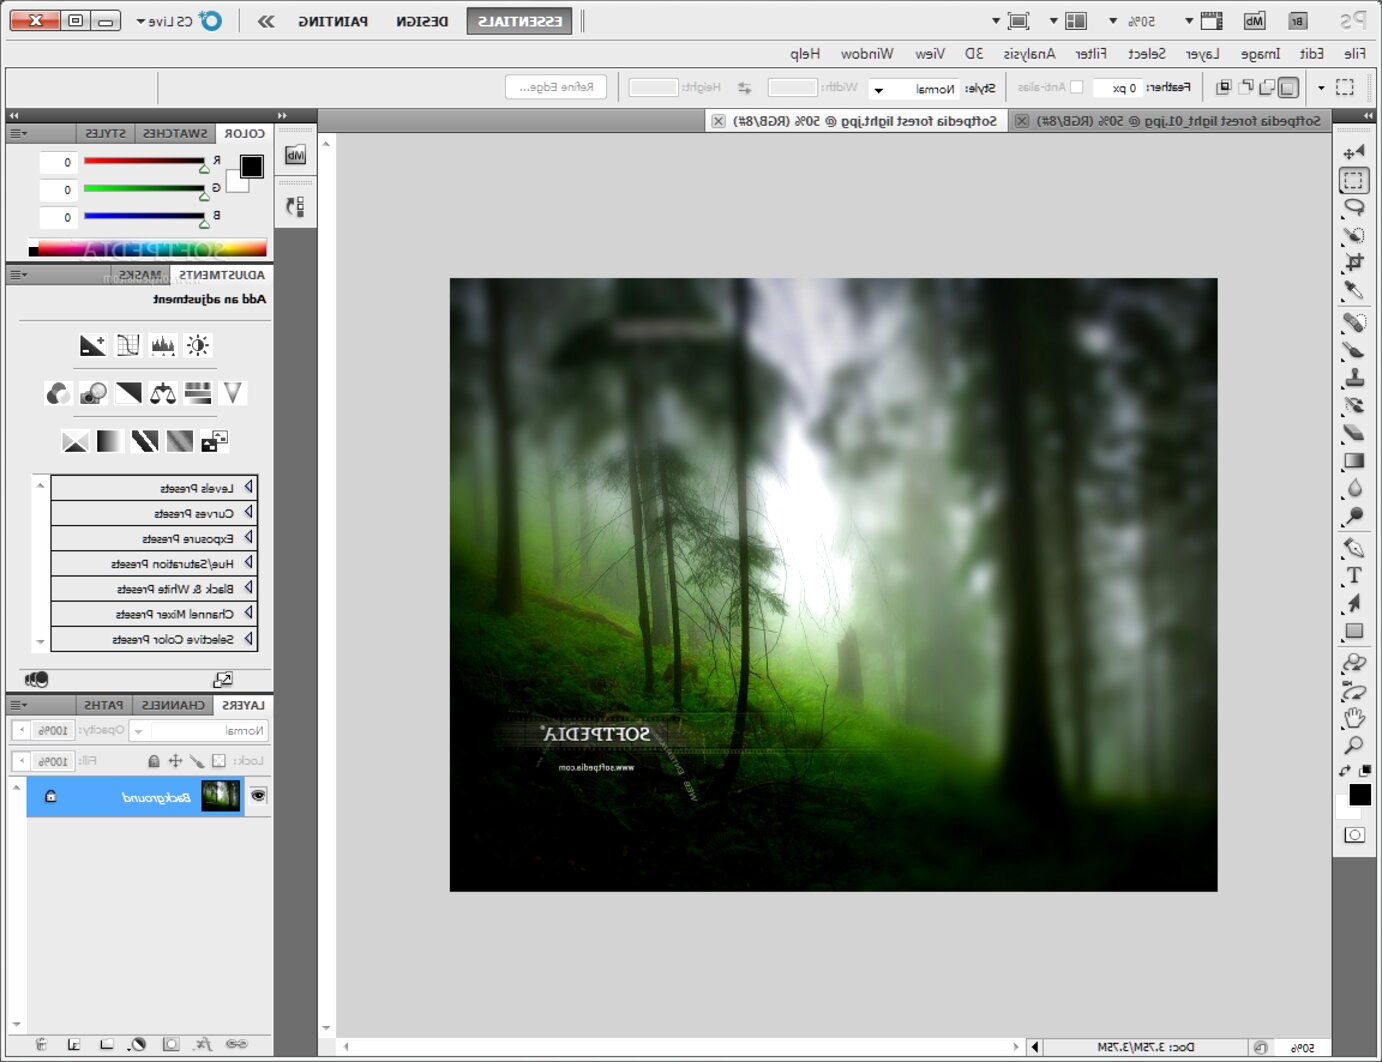Screen dimensions: 1382x1062
Task: Choose Subtract from selection mode
Action: tap(1246, 87)
